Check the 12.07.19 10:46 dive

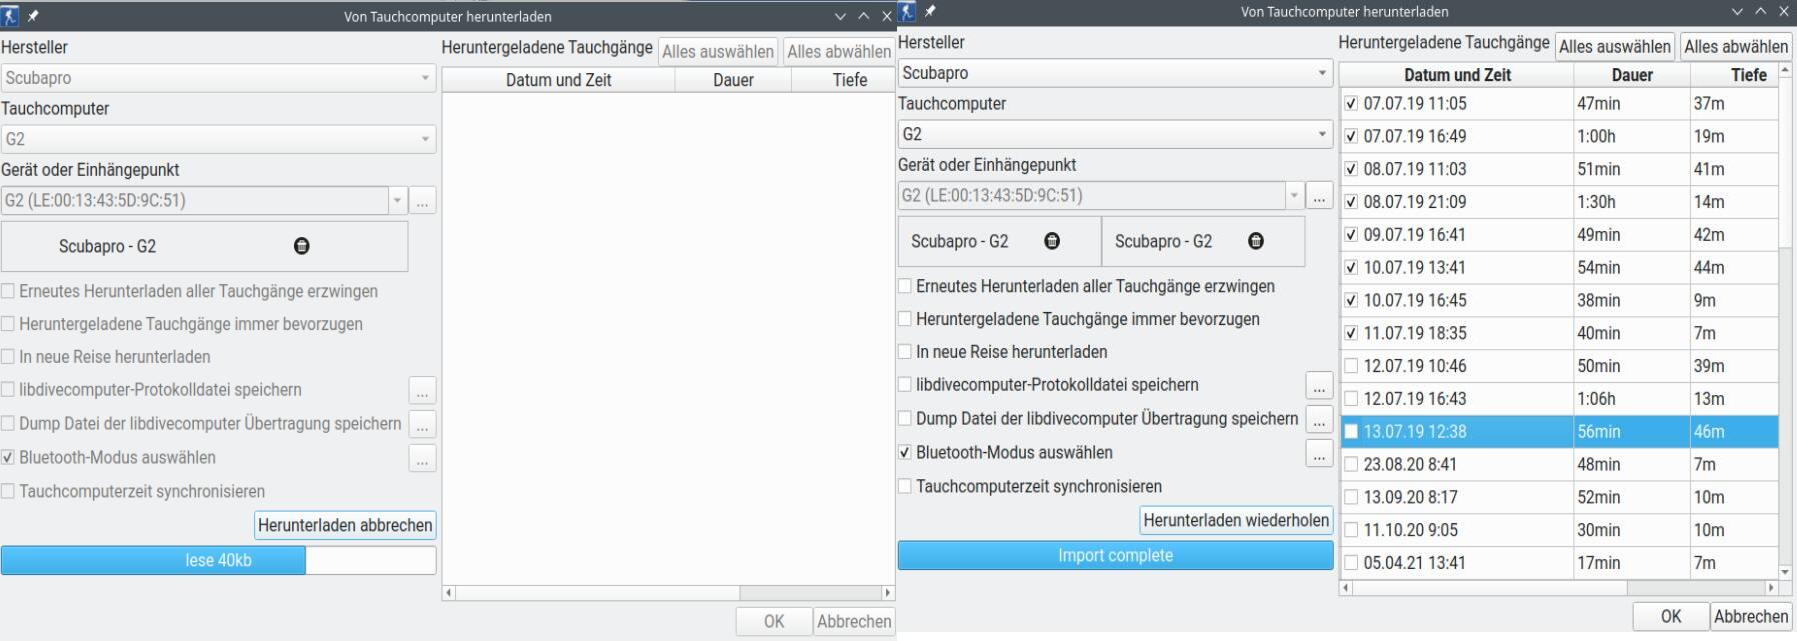(x=1351, y=366)
